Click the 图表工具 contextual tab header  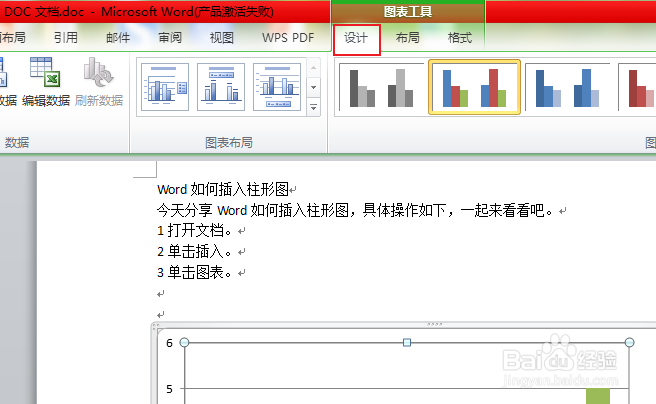(408, 12)
